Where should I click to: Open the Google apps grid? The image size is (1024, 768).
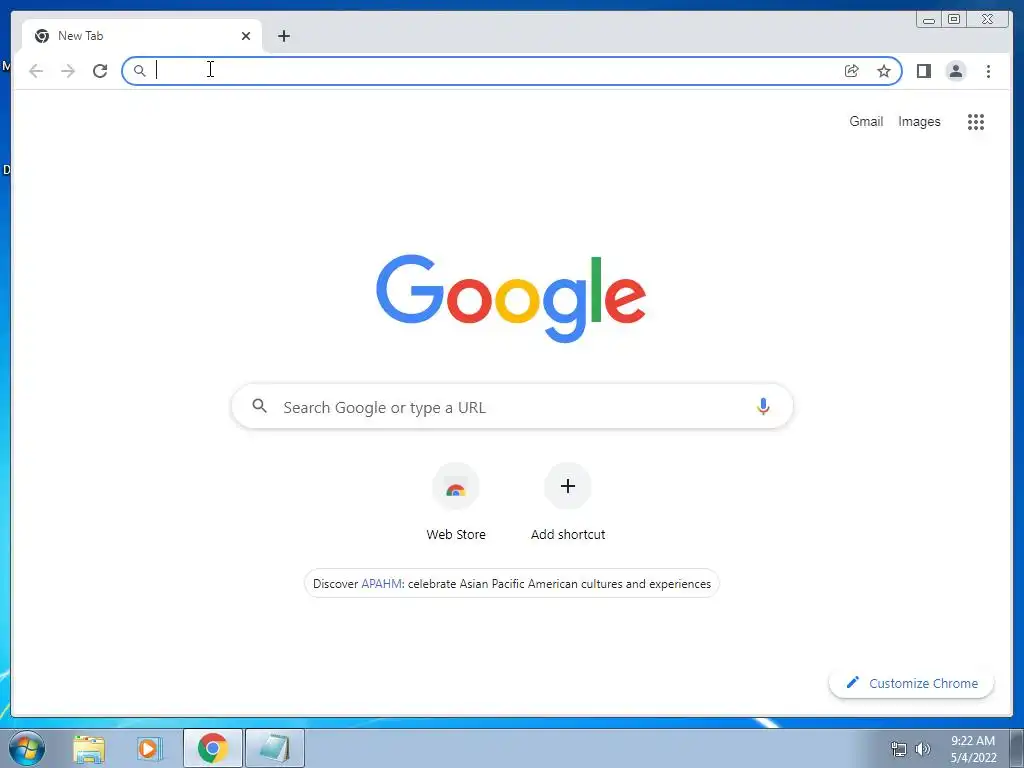pos(976,121)
